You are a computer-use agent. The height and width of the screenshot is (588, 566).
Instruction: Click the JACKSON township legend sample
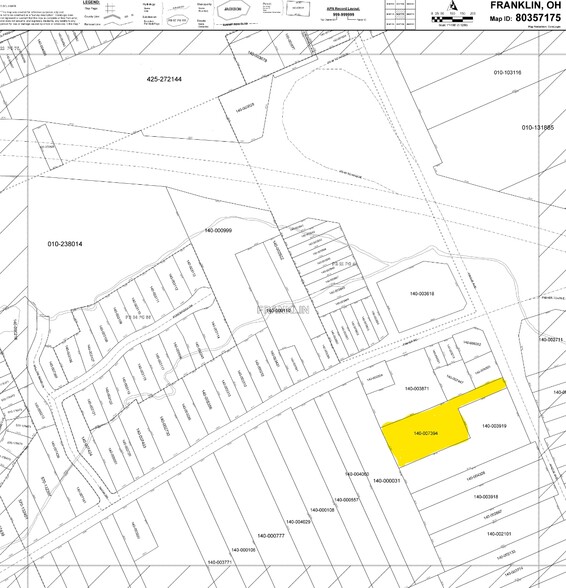(x=234, y=10)
